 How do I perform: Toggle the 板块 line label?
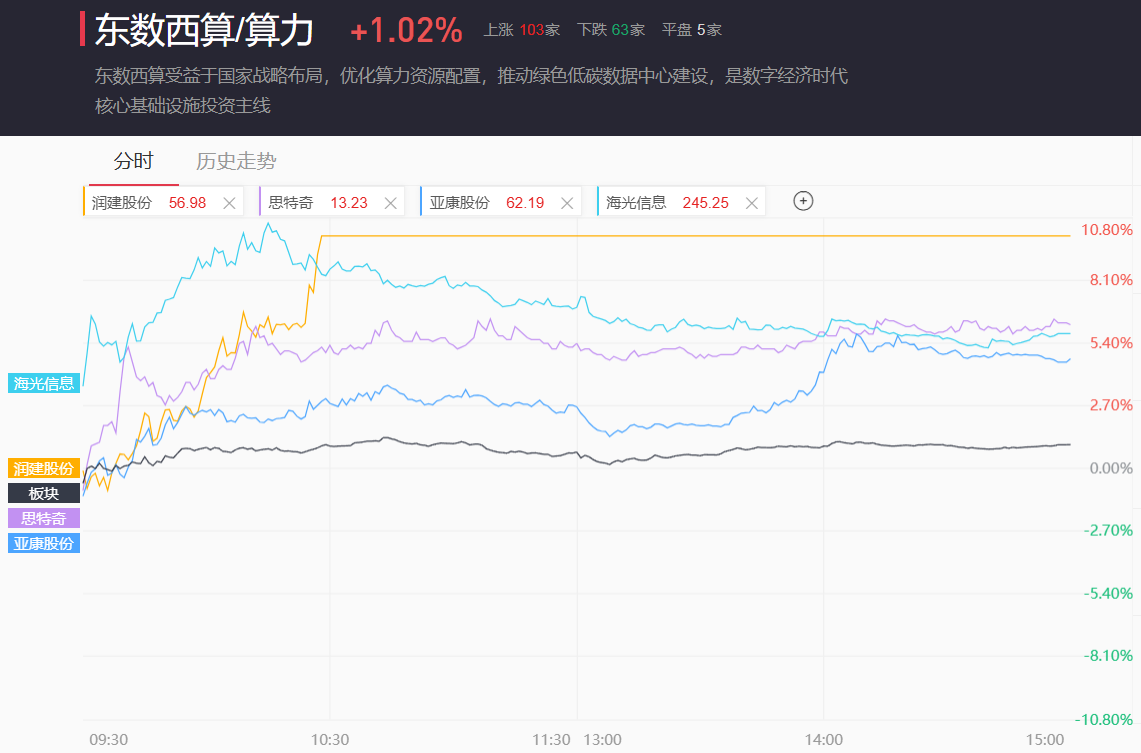pyautogui.click(x=44, y=493)
